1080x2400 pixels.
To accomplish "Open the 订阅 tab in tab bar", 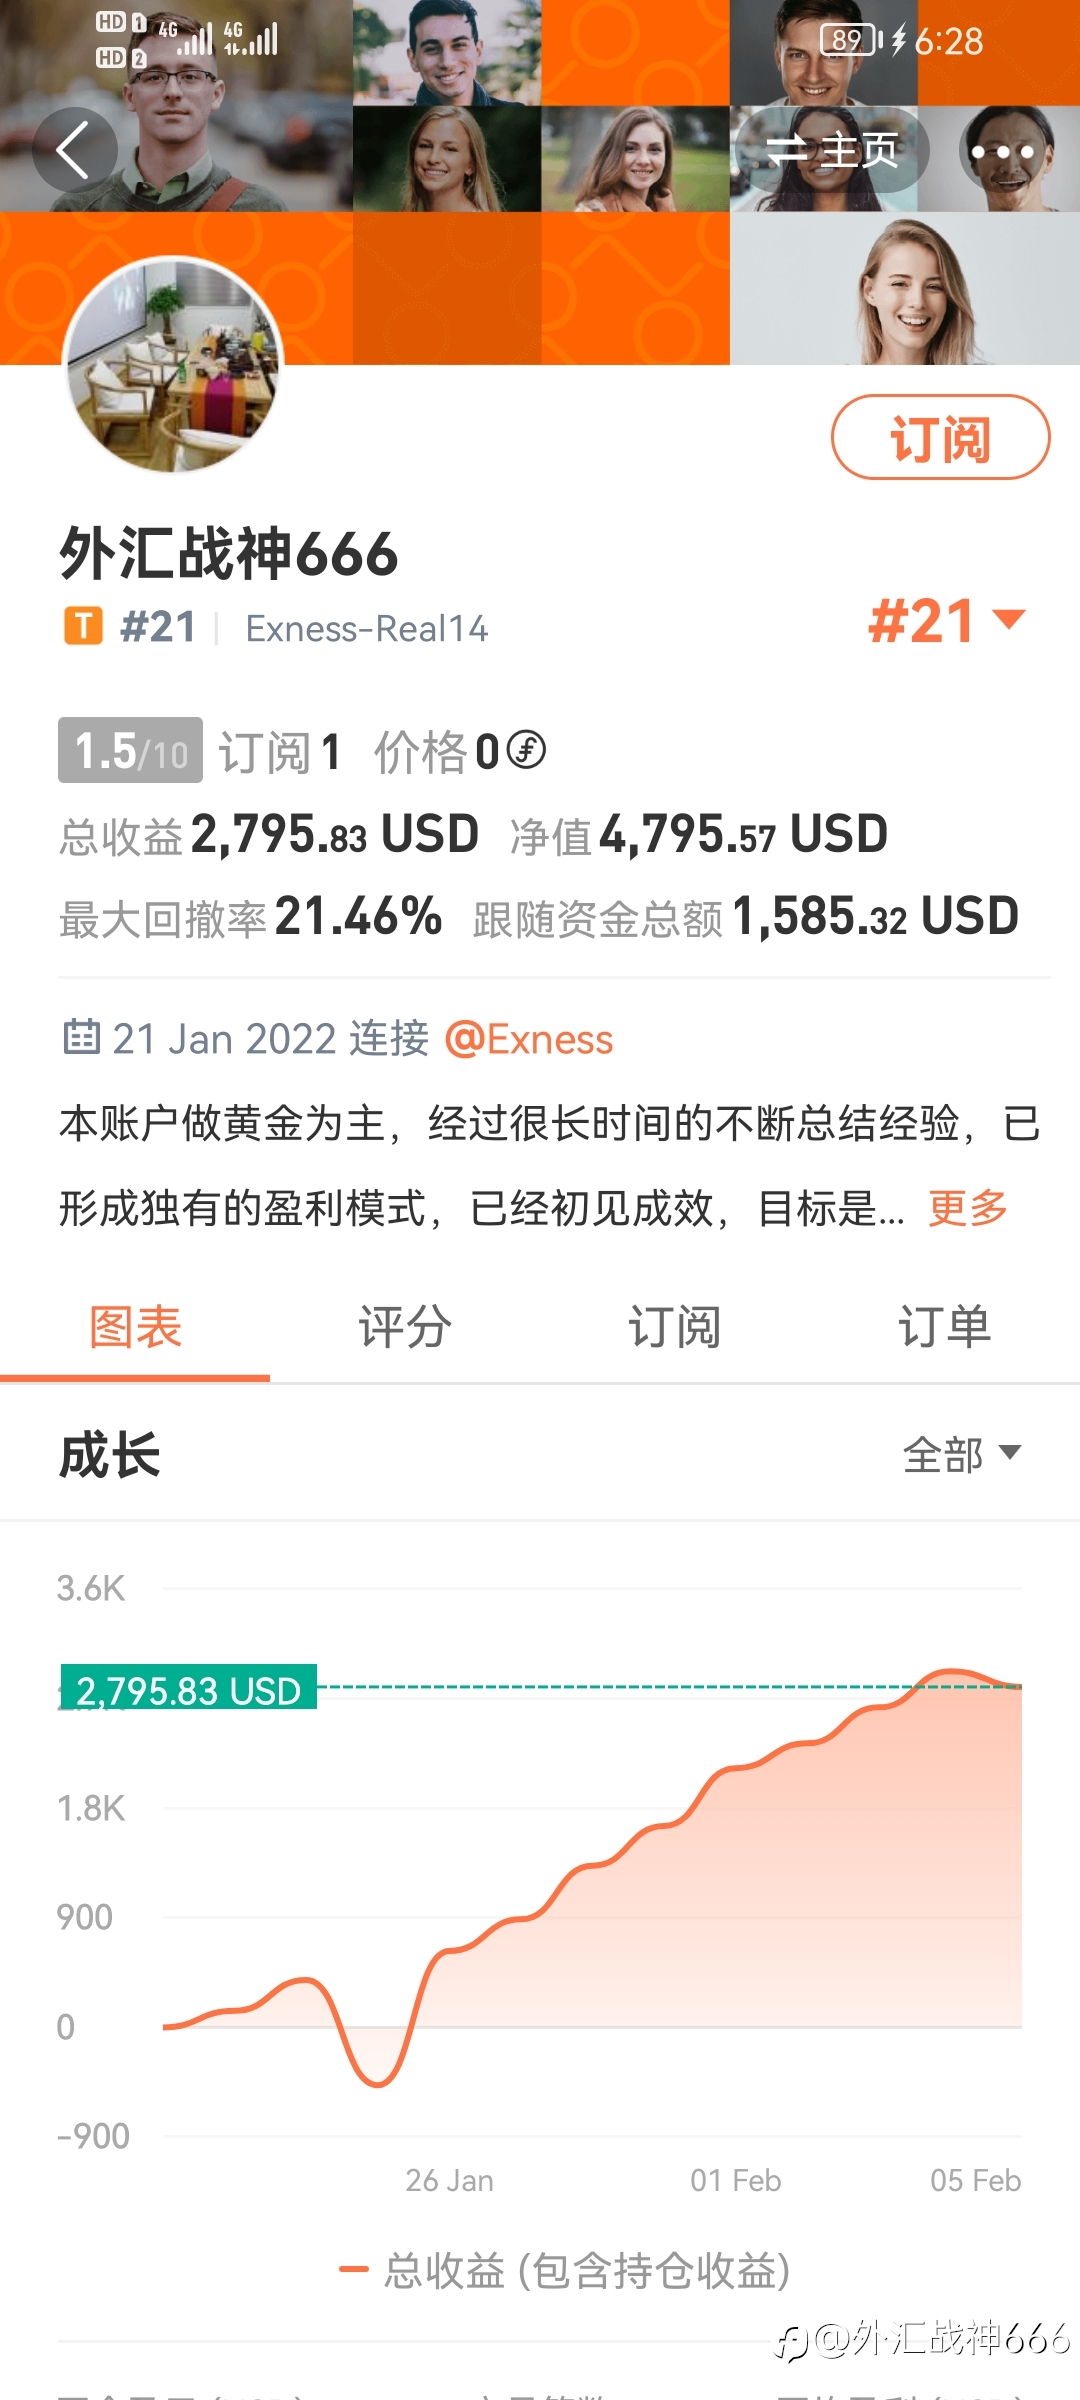I will coord(675,1328).
